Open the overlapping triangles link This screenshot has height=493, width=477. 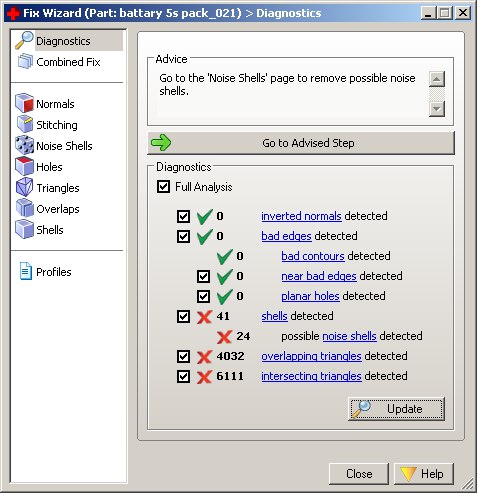point(311,356)
